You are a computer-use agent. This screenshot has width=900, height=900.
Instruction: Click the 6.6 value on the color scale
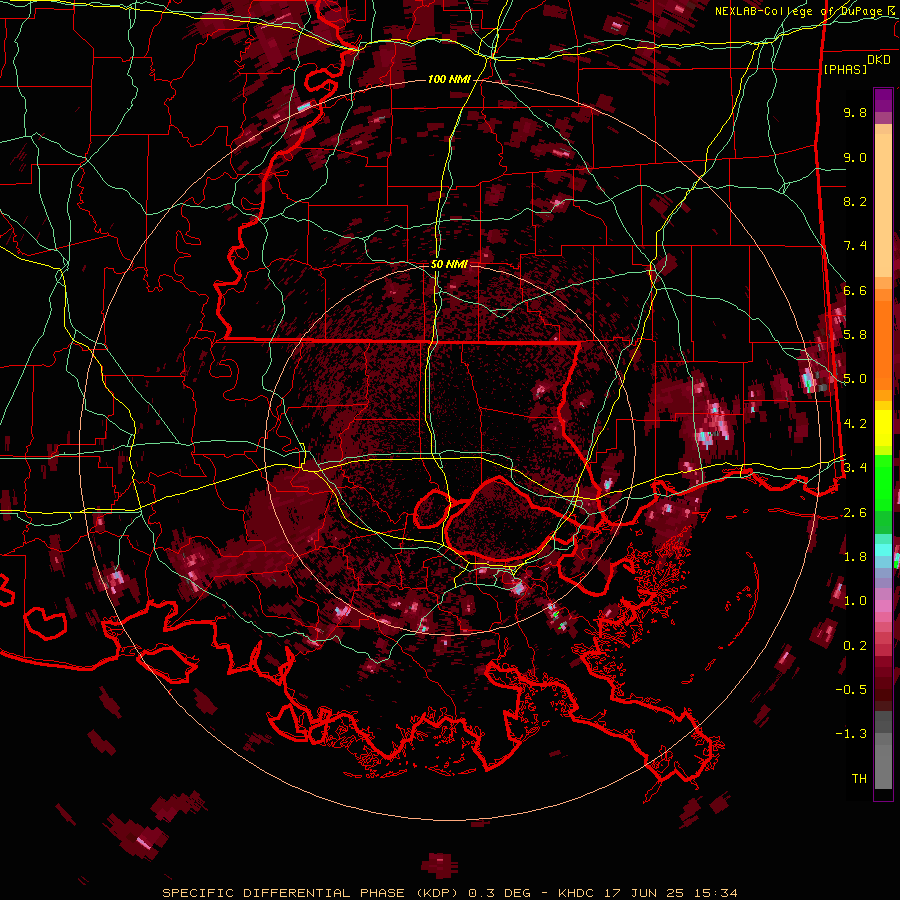point(855,290)
